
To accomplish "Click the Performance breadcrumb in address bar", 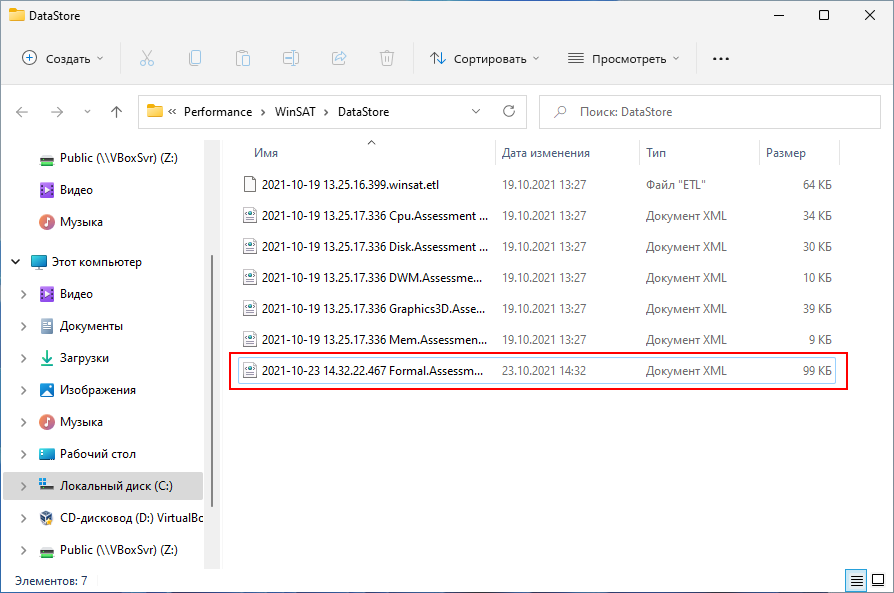I will coord(219,112).
